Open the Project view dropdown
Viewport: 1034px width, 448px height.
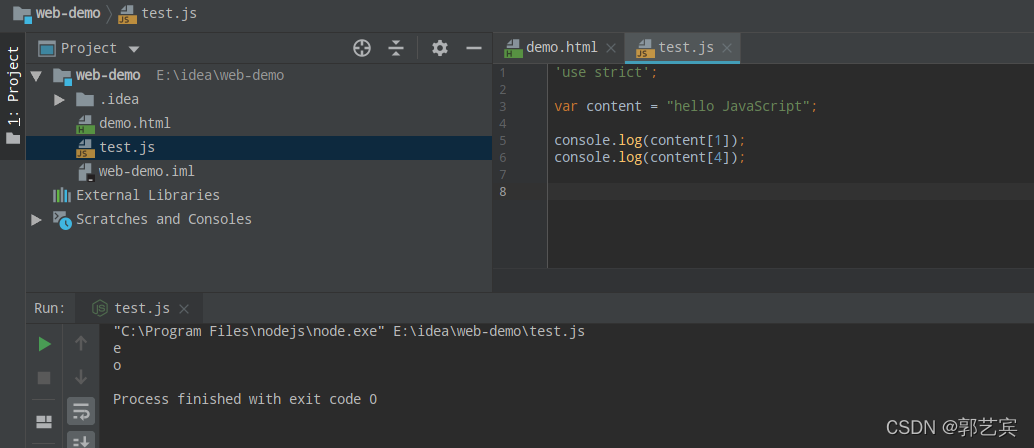coord(134,49)
